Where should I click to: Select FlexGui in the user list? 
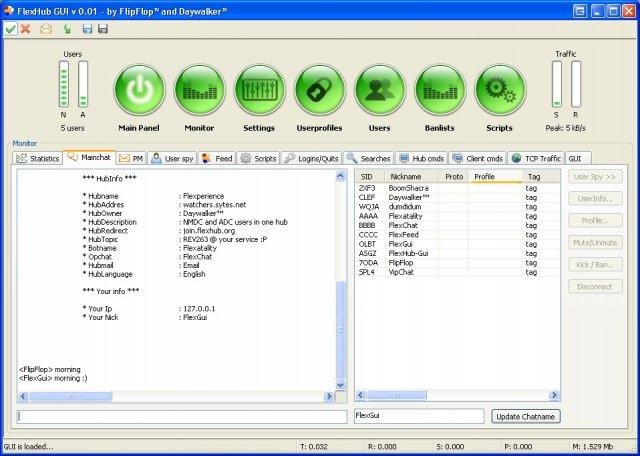pos(457,244)
